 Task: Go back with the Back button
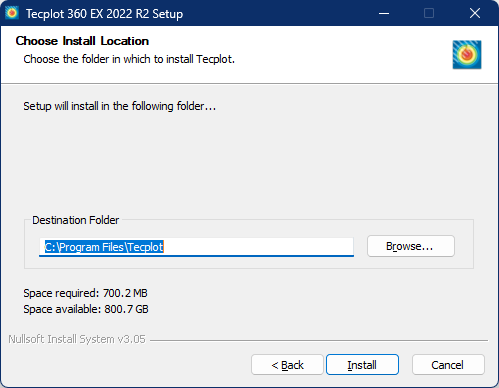pos(287,365)
